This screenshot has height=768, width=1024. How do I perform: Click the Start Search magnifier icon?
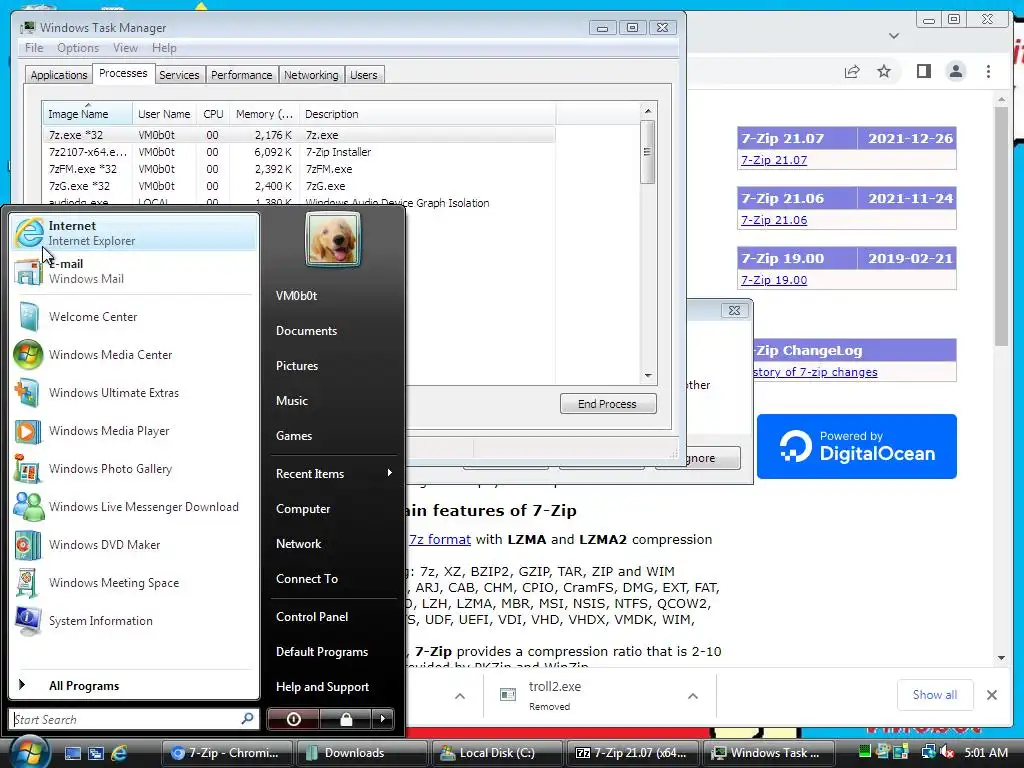point(247,718)
